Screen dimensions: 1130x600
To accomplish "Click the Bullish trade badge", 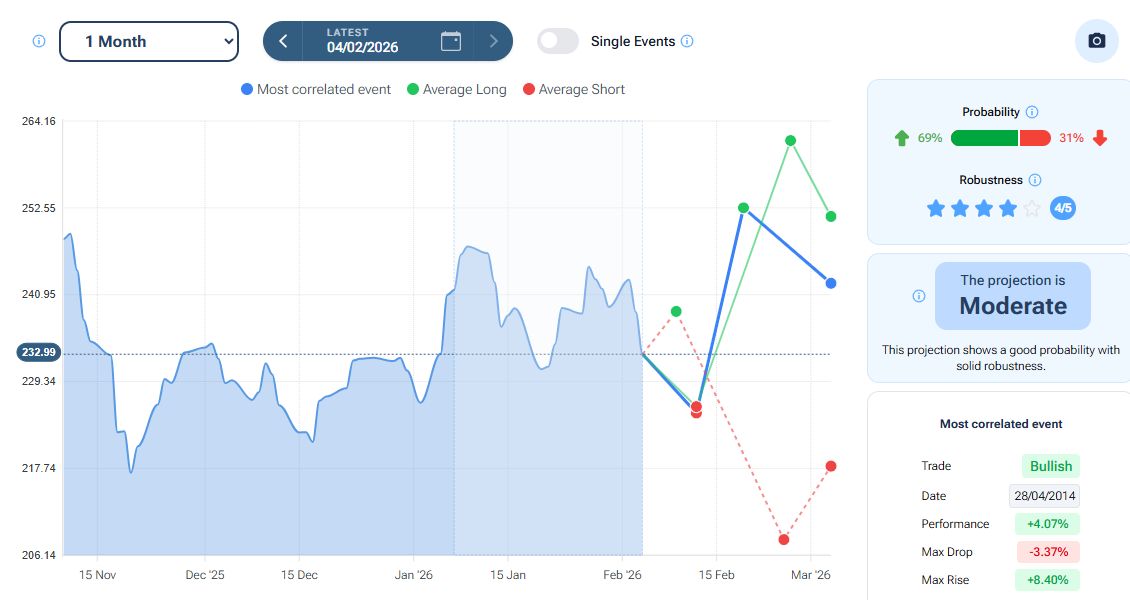I will tap(1050, 466).
